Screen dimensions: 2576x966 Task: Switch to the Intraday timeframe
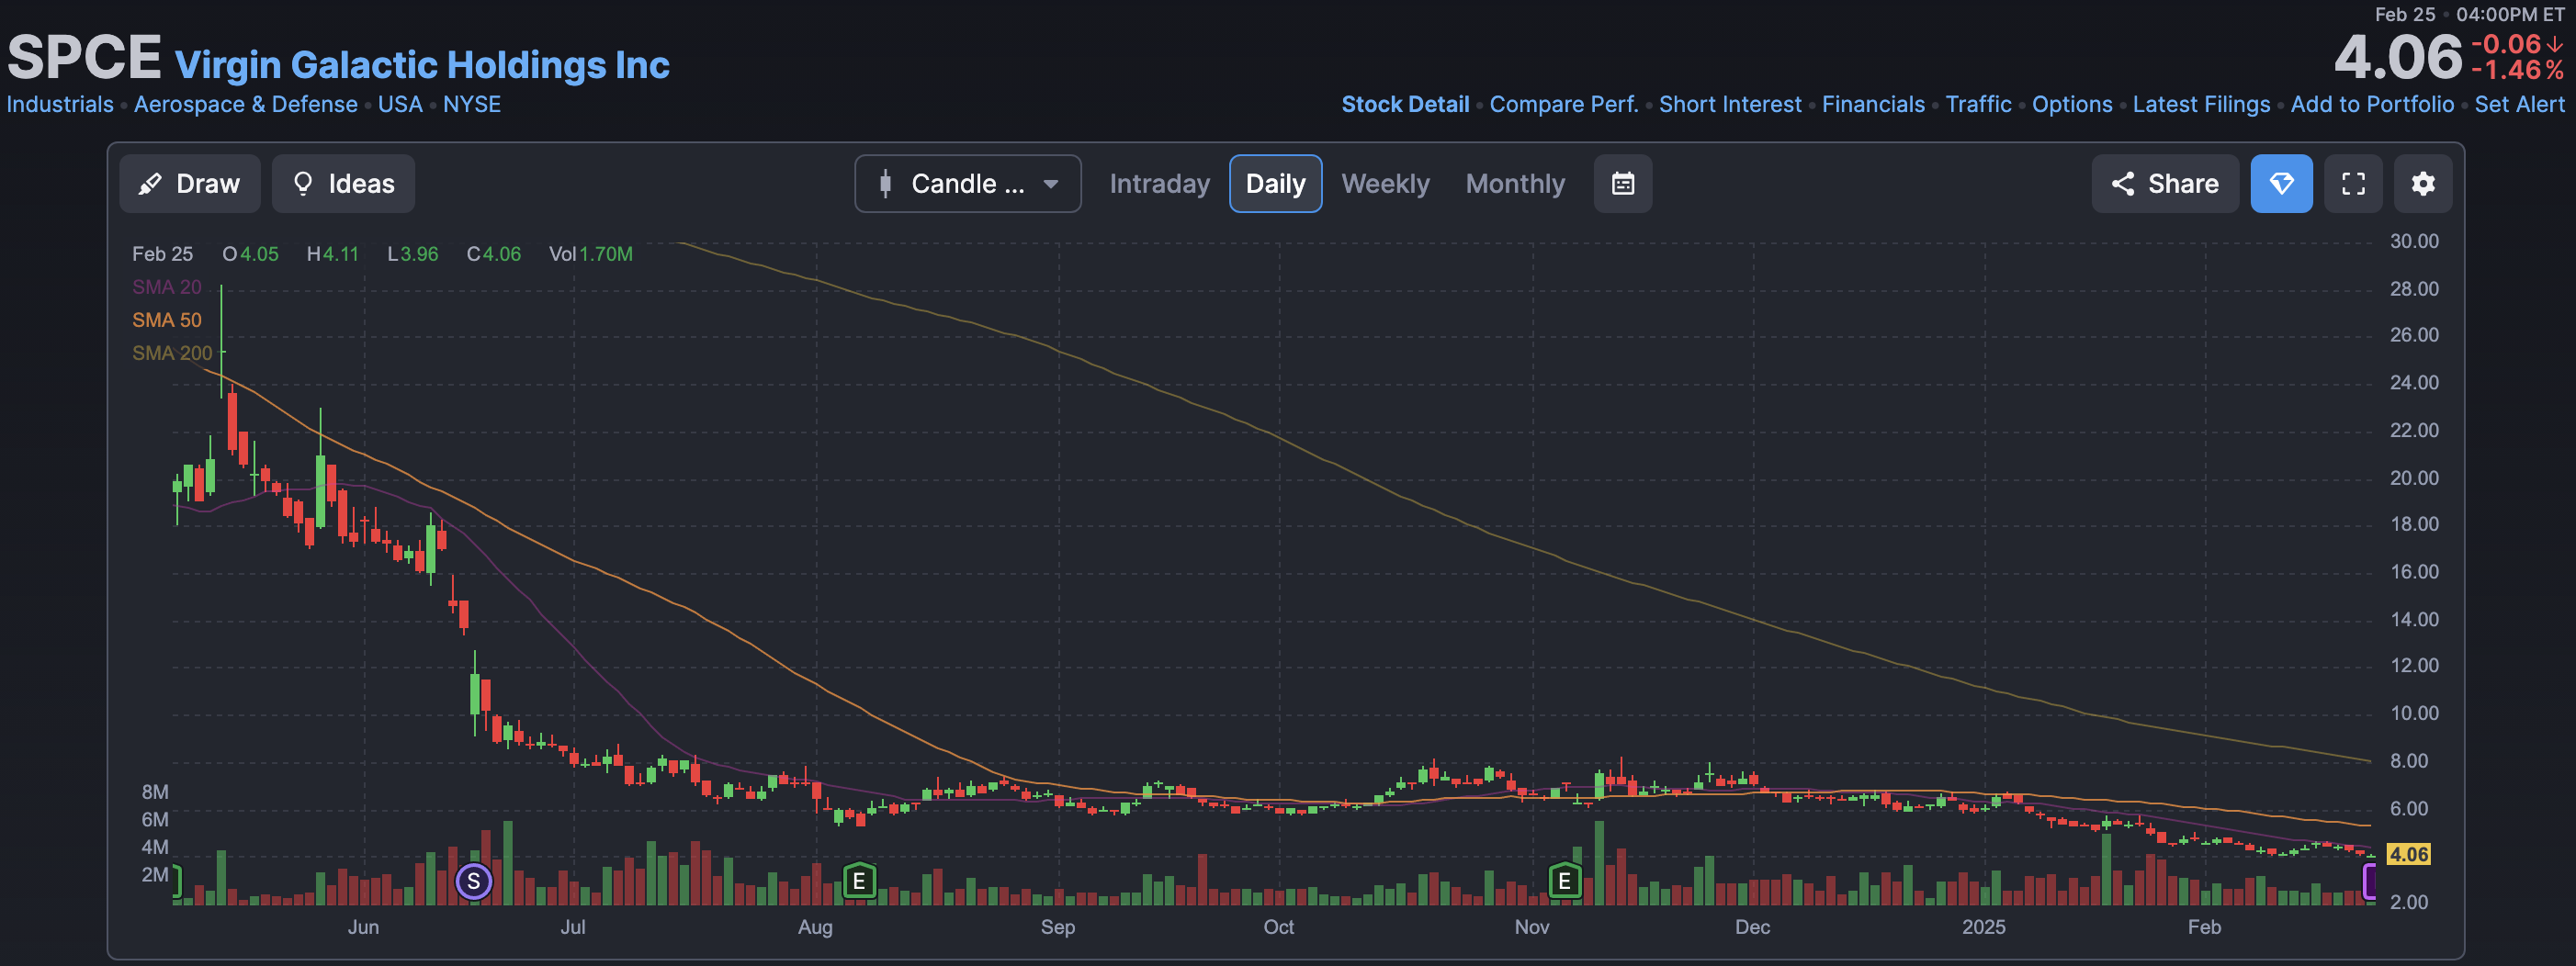pyautogui.click(x=1159, y=184)
